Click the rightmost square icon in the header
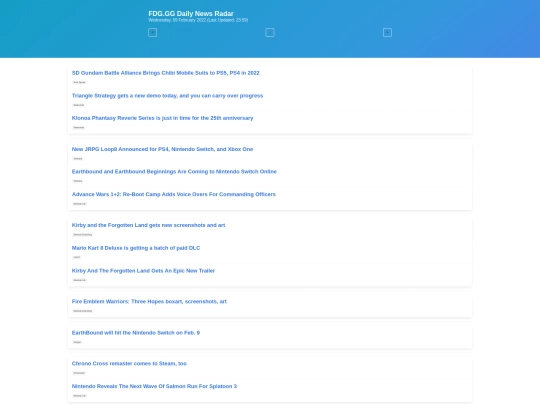The width and height of the screenshot is (540, 405). click(387, 33)
